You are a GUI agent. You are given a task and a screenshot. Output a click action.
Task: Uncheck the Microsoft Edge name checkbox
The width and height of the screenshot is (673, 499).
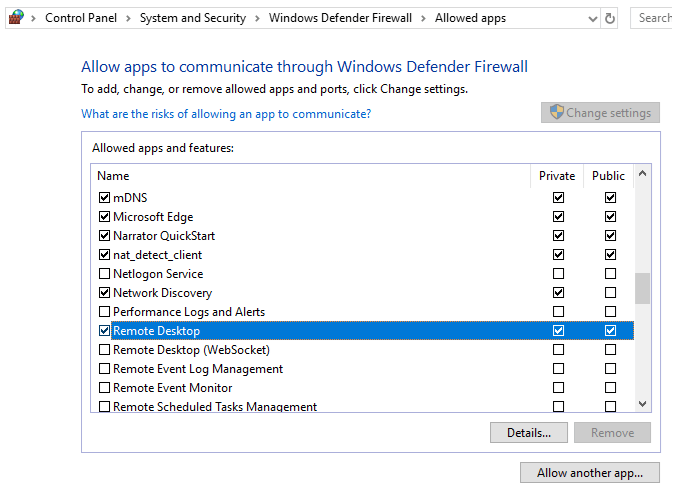[104, 216]
